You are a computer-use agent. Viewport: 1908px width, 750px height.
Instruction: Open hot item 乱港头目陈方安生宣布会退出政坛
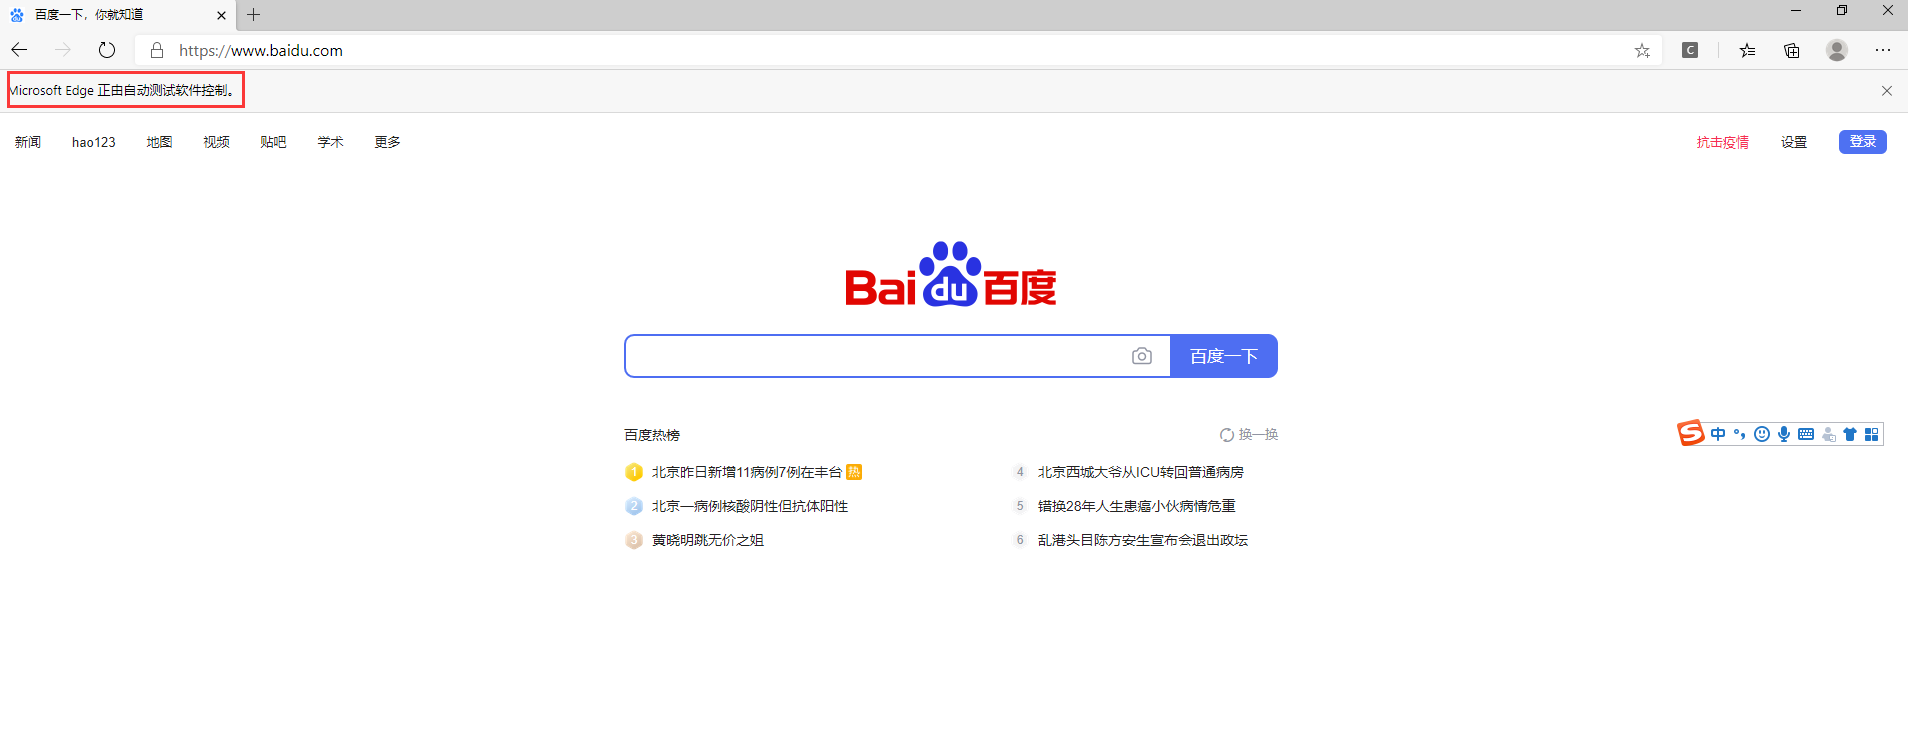pyautogui.click(x=1143, y=540)
